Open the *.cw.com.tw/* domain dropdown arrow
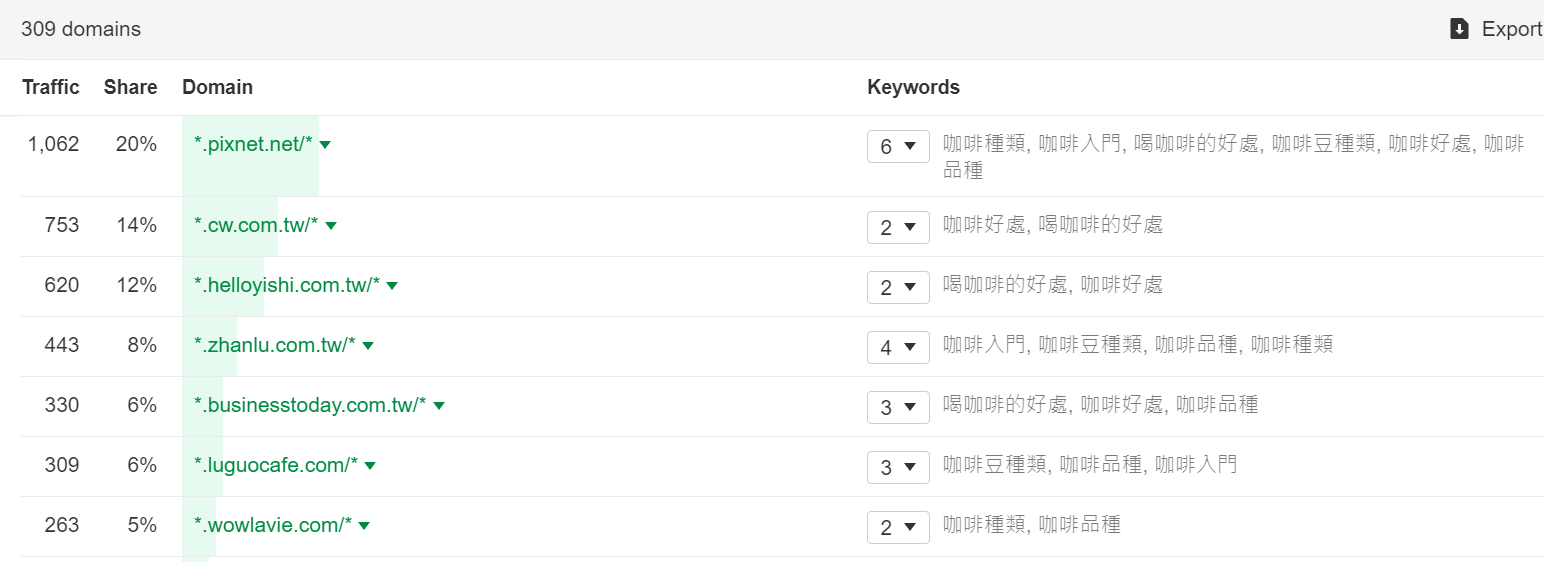Viewport: 1544px width, 562px height. click(331, 226)
